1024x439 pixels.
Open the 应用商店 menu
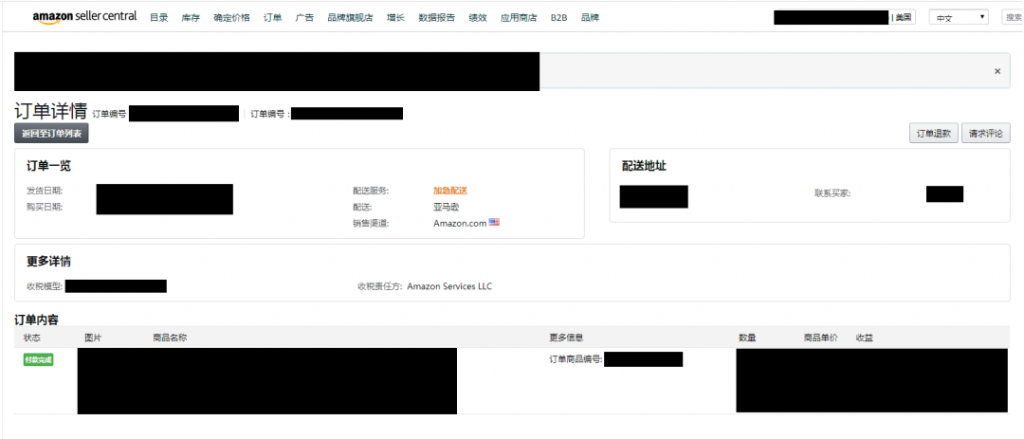click(x=519, y=18)
